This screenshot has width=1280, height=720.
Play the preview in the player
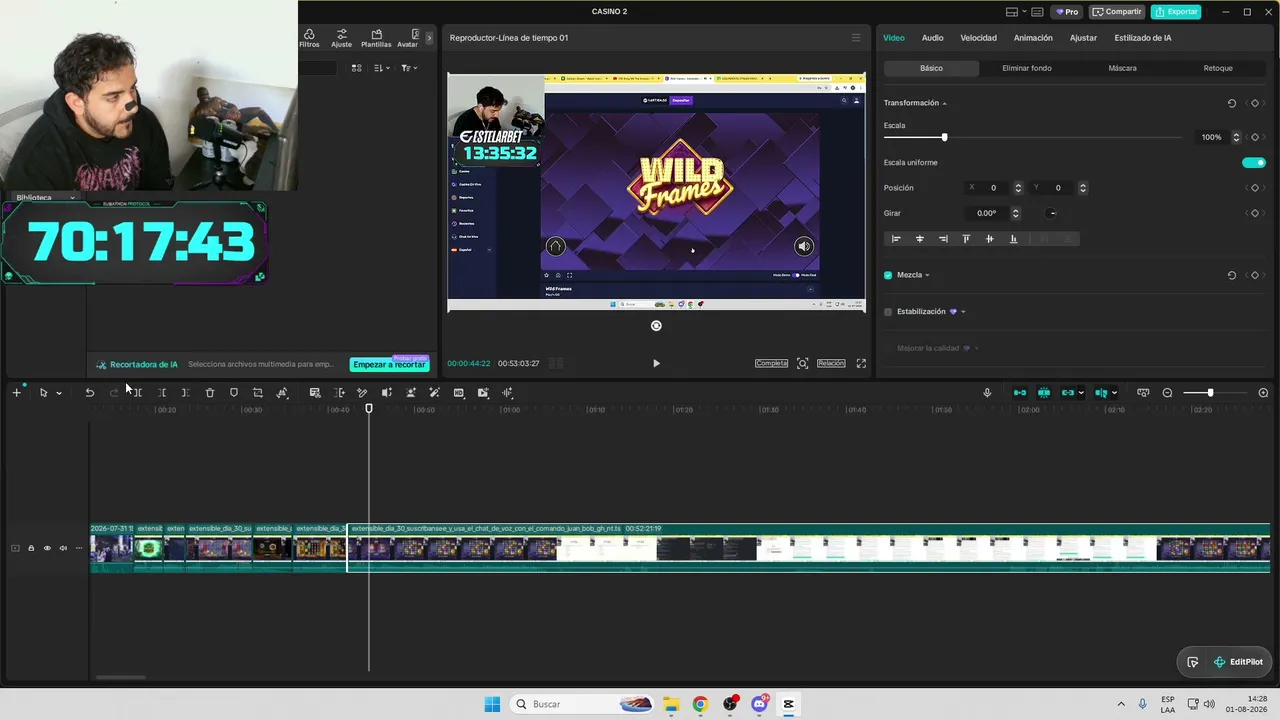tap(656, 364)
